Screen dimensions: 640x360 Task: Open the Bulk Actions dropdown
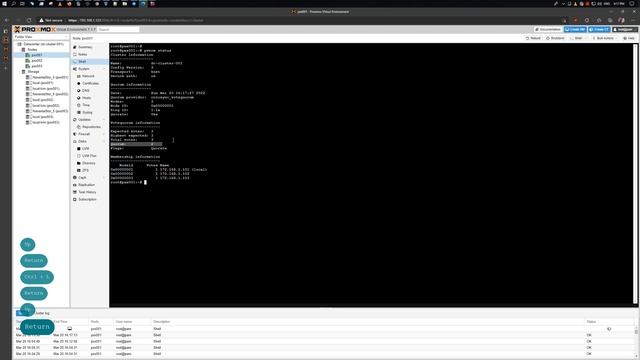click(x=605, y=38)
